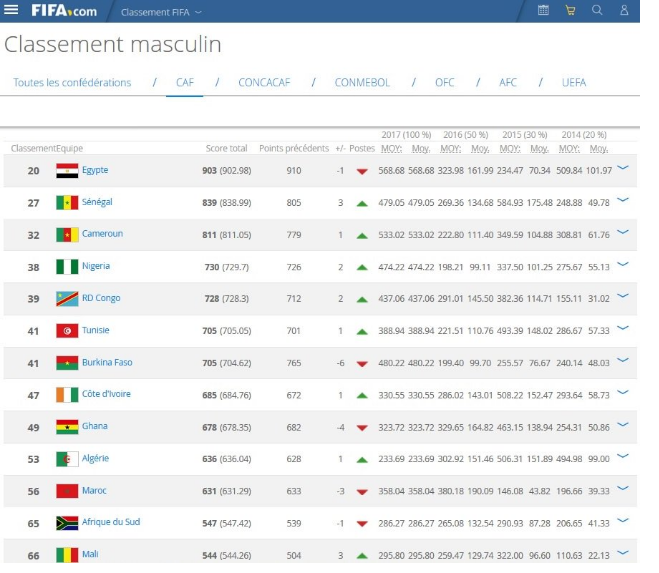This screenshot has height=573, width=659.
Task: Click the Maroc flag icon
Action: point(67,491)
